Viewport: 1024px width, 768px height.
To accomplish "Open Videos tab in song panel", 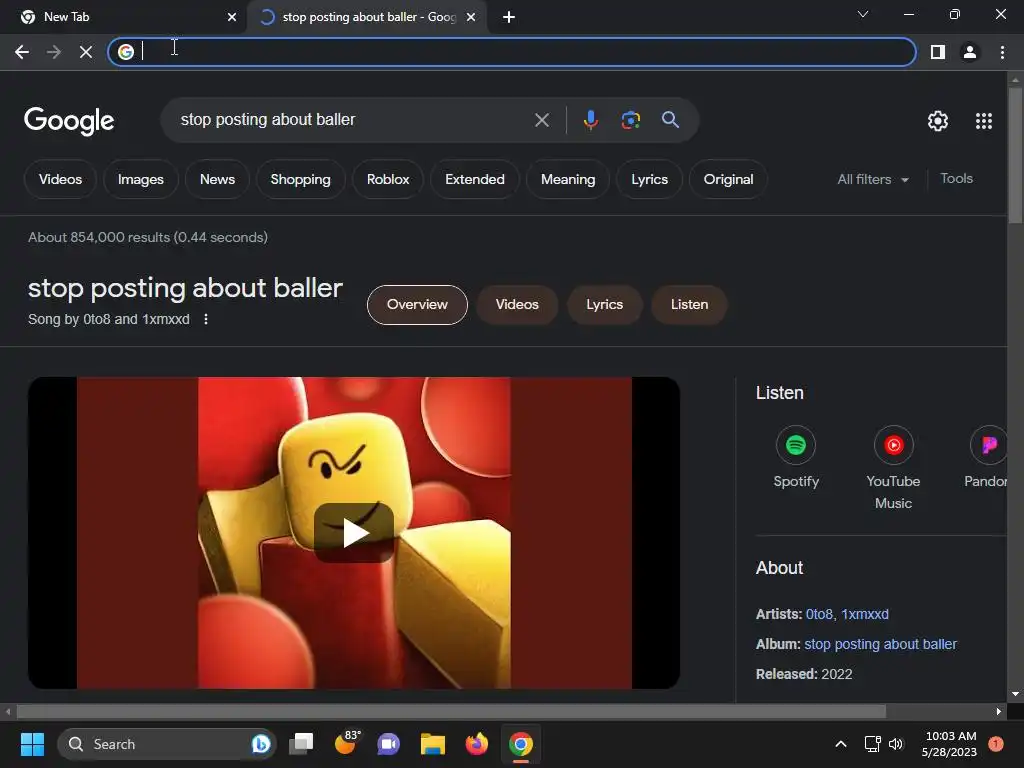I will pyautogui.click(x=517, y=304).
